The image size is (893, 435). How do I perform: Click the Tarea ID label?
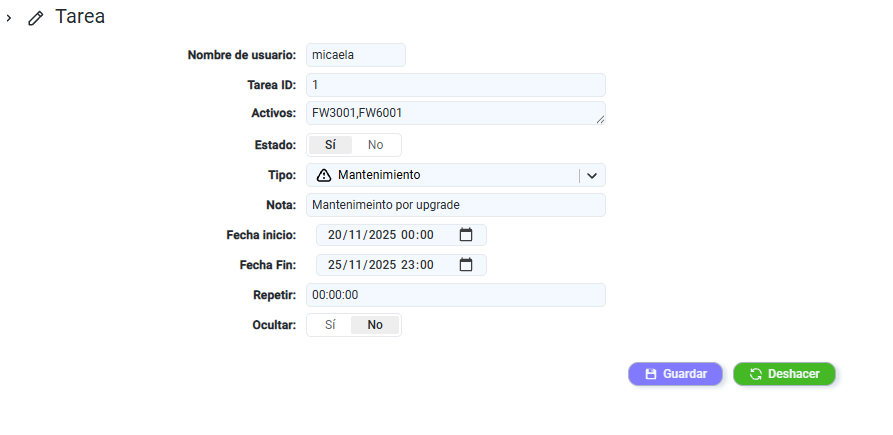click(272, 85)
